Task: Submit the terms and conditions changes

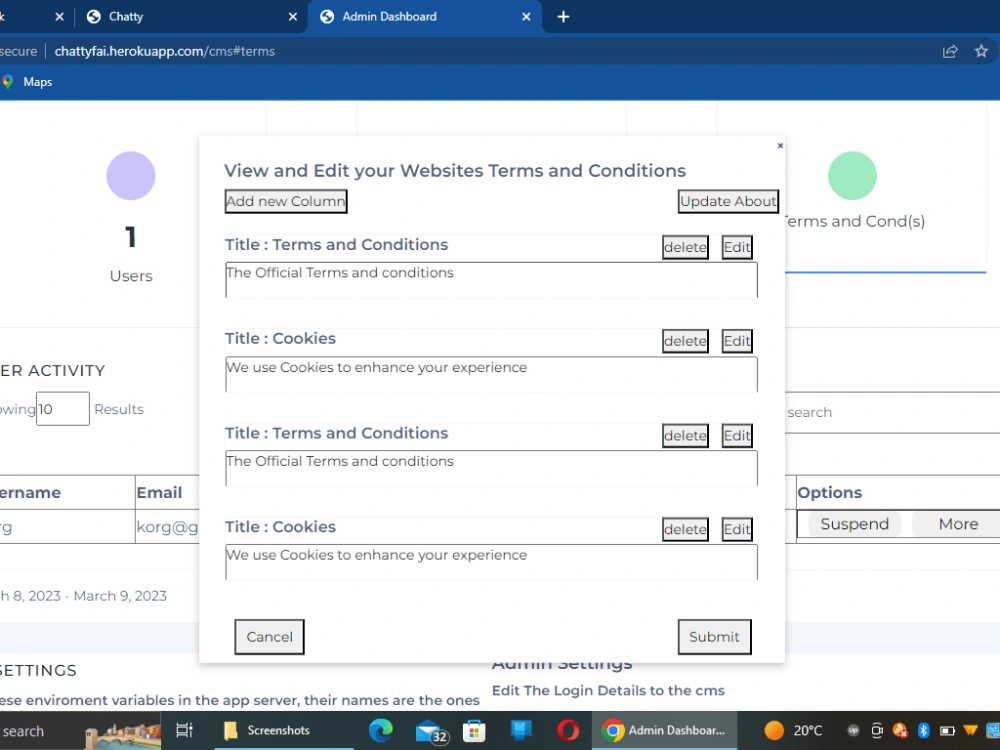Action: [714, 636]
